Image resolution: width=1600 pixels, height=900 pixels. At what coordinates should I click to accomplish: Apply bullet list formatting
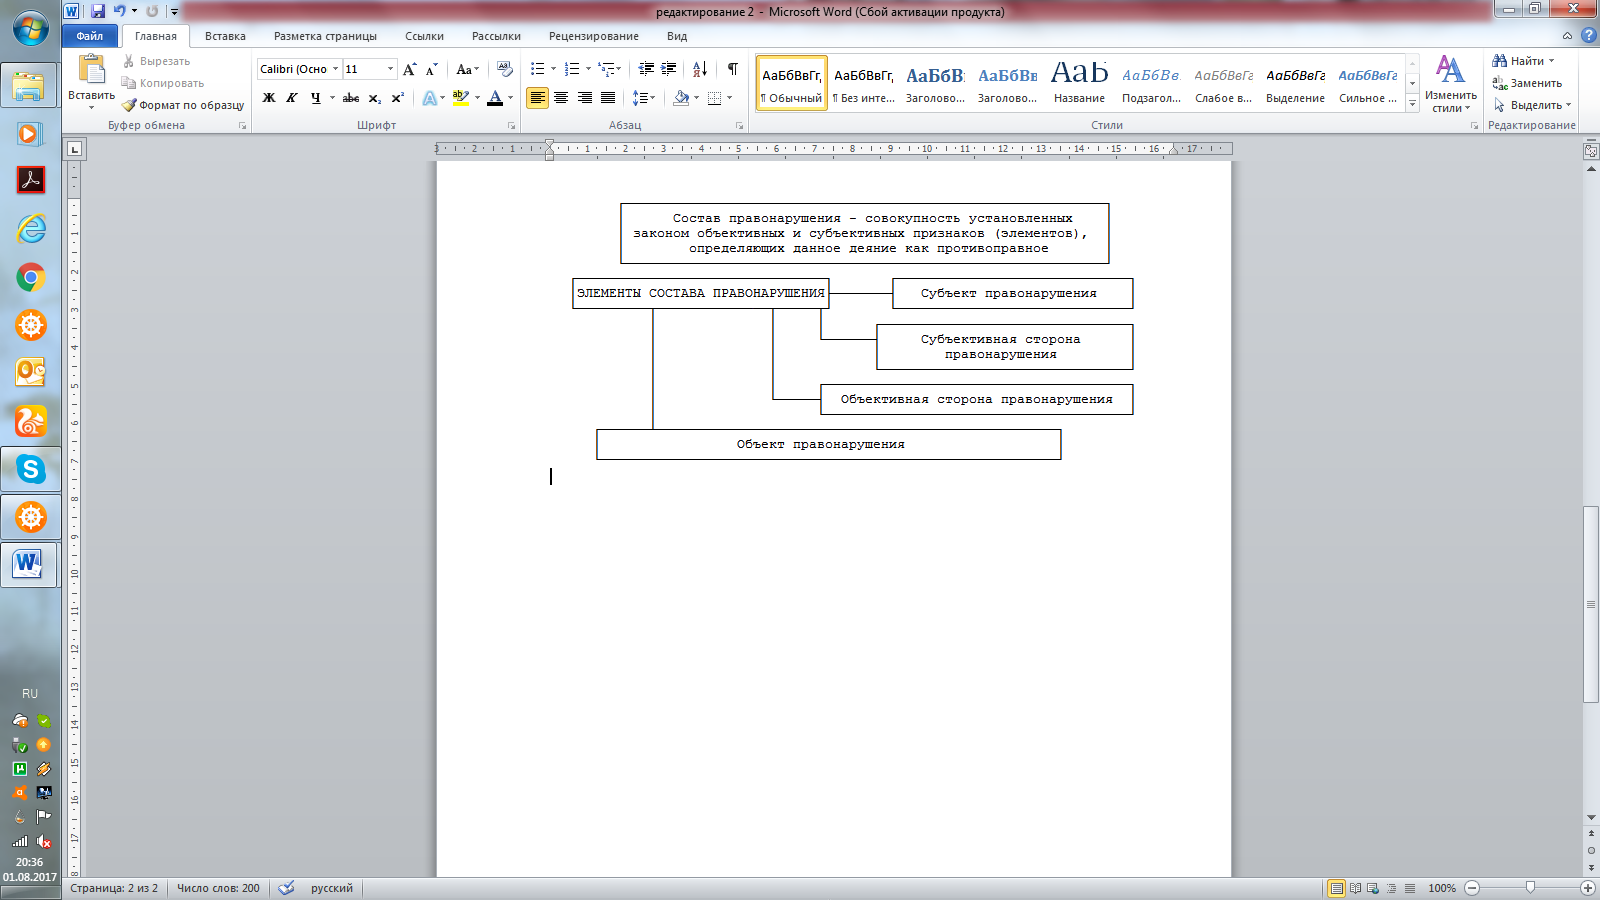pyautogui.click(x=538, y=69)
